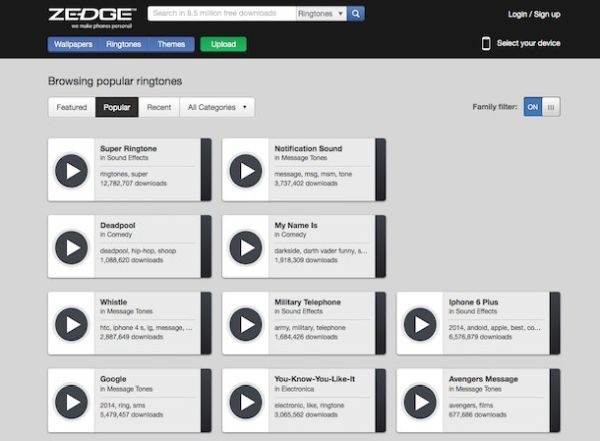Click the search magnifier button
600x441 pixels.
click(x=356, y=14)
